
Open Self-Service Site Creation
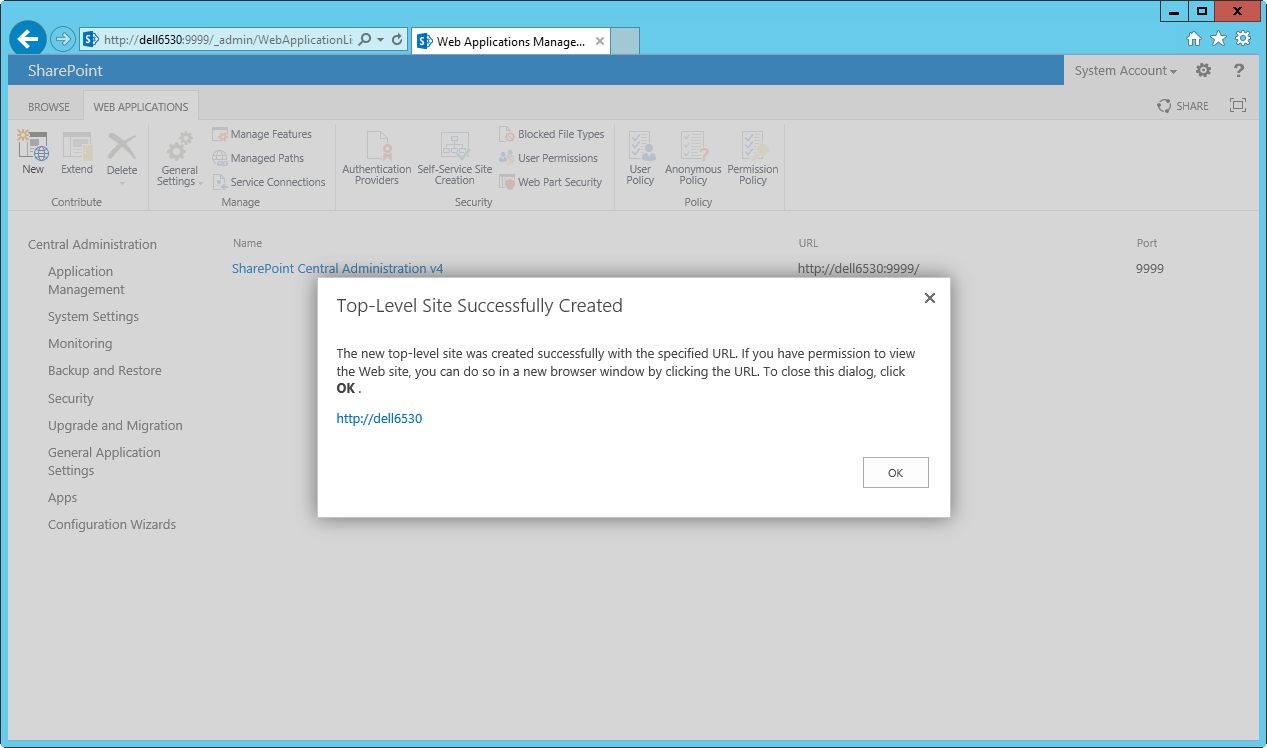[455, 158]
